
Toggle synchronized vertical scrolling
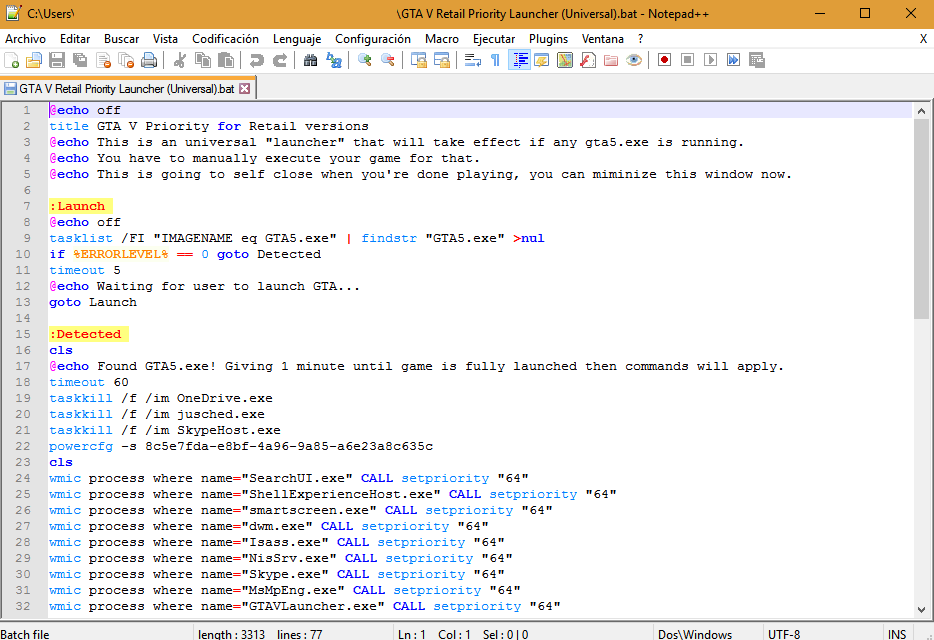point(419,60)
